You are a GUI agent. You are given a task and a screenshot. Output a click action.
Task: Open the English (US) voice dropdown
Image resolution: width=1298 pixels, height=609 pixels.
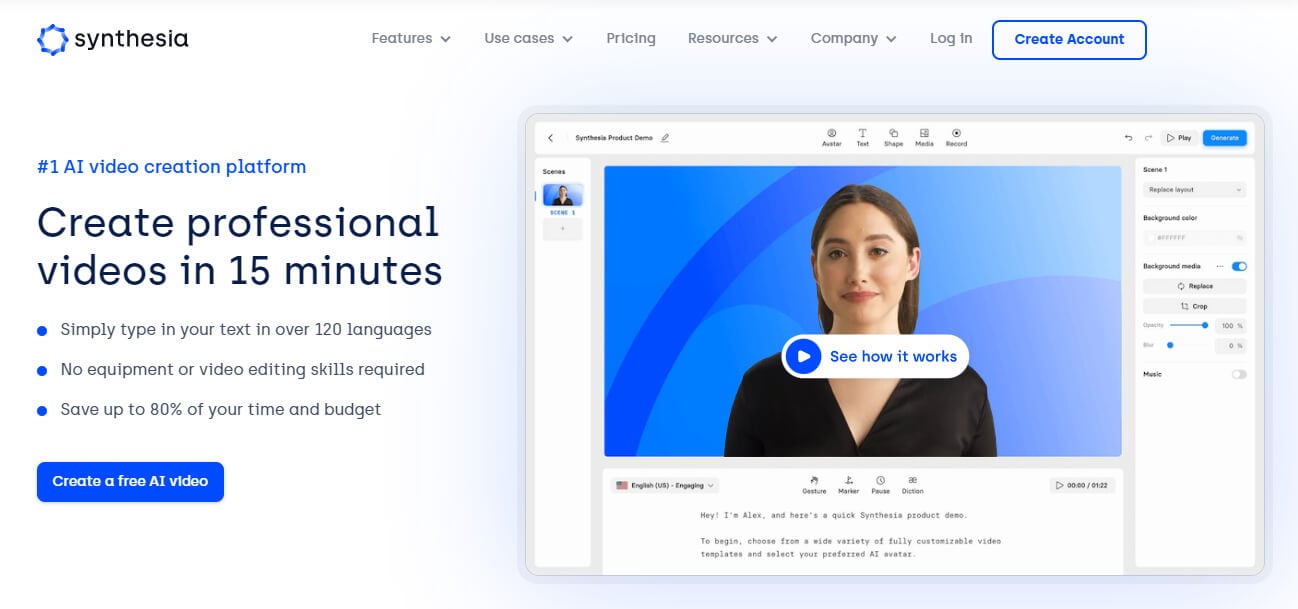664,485
